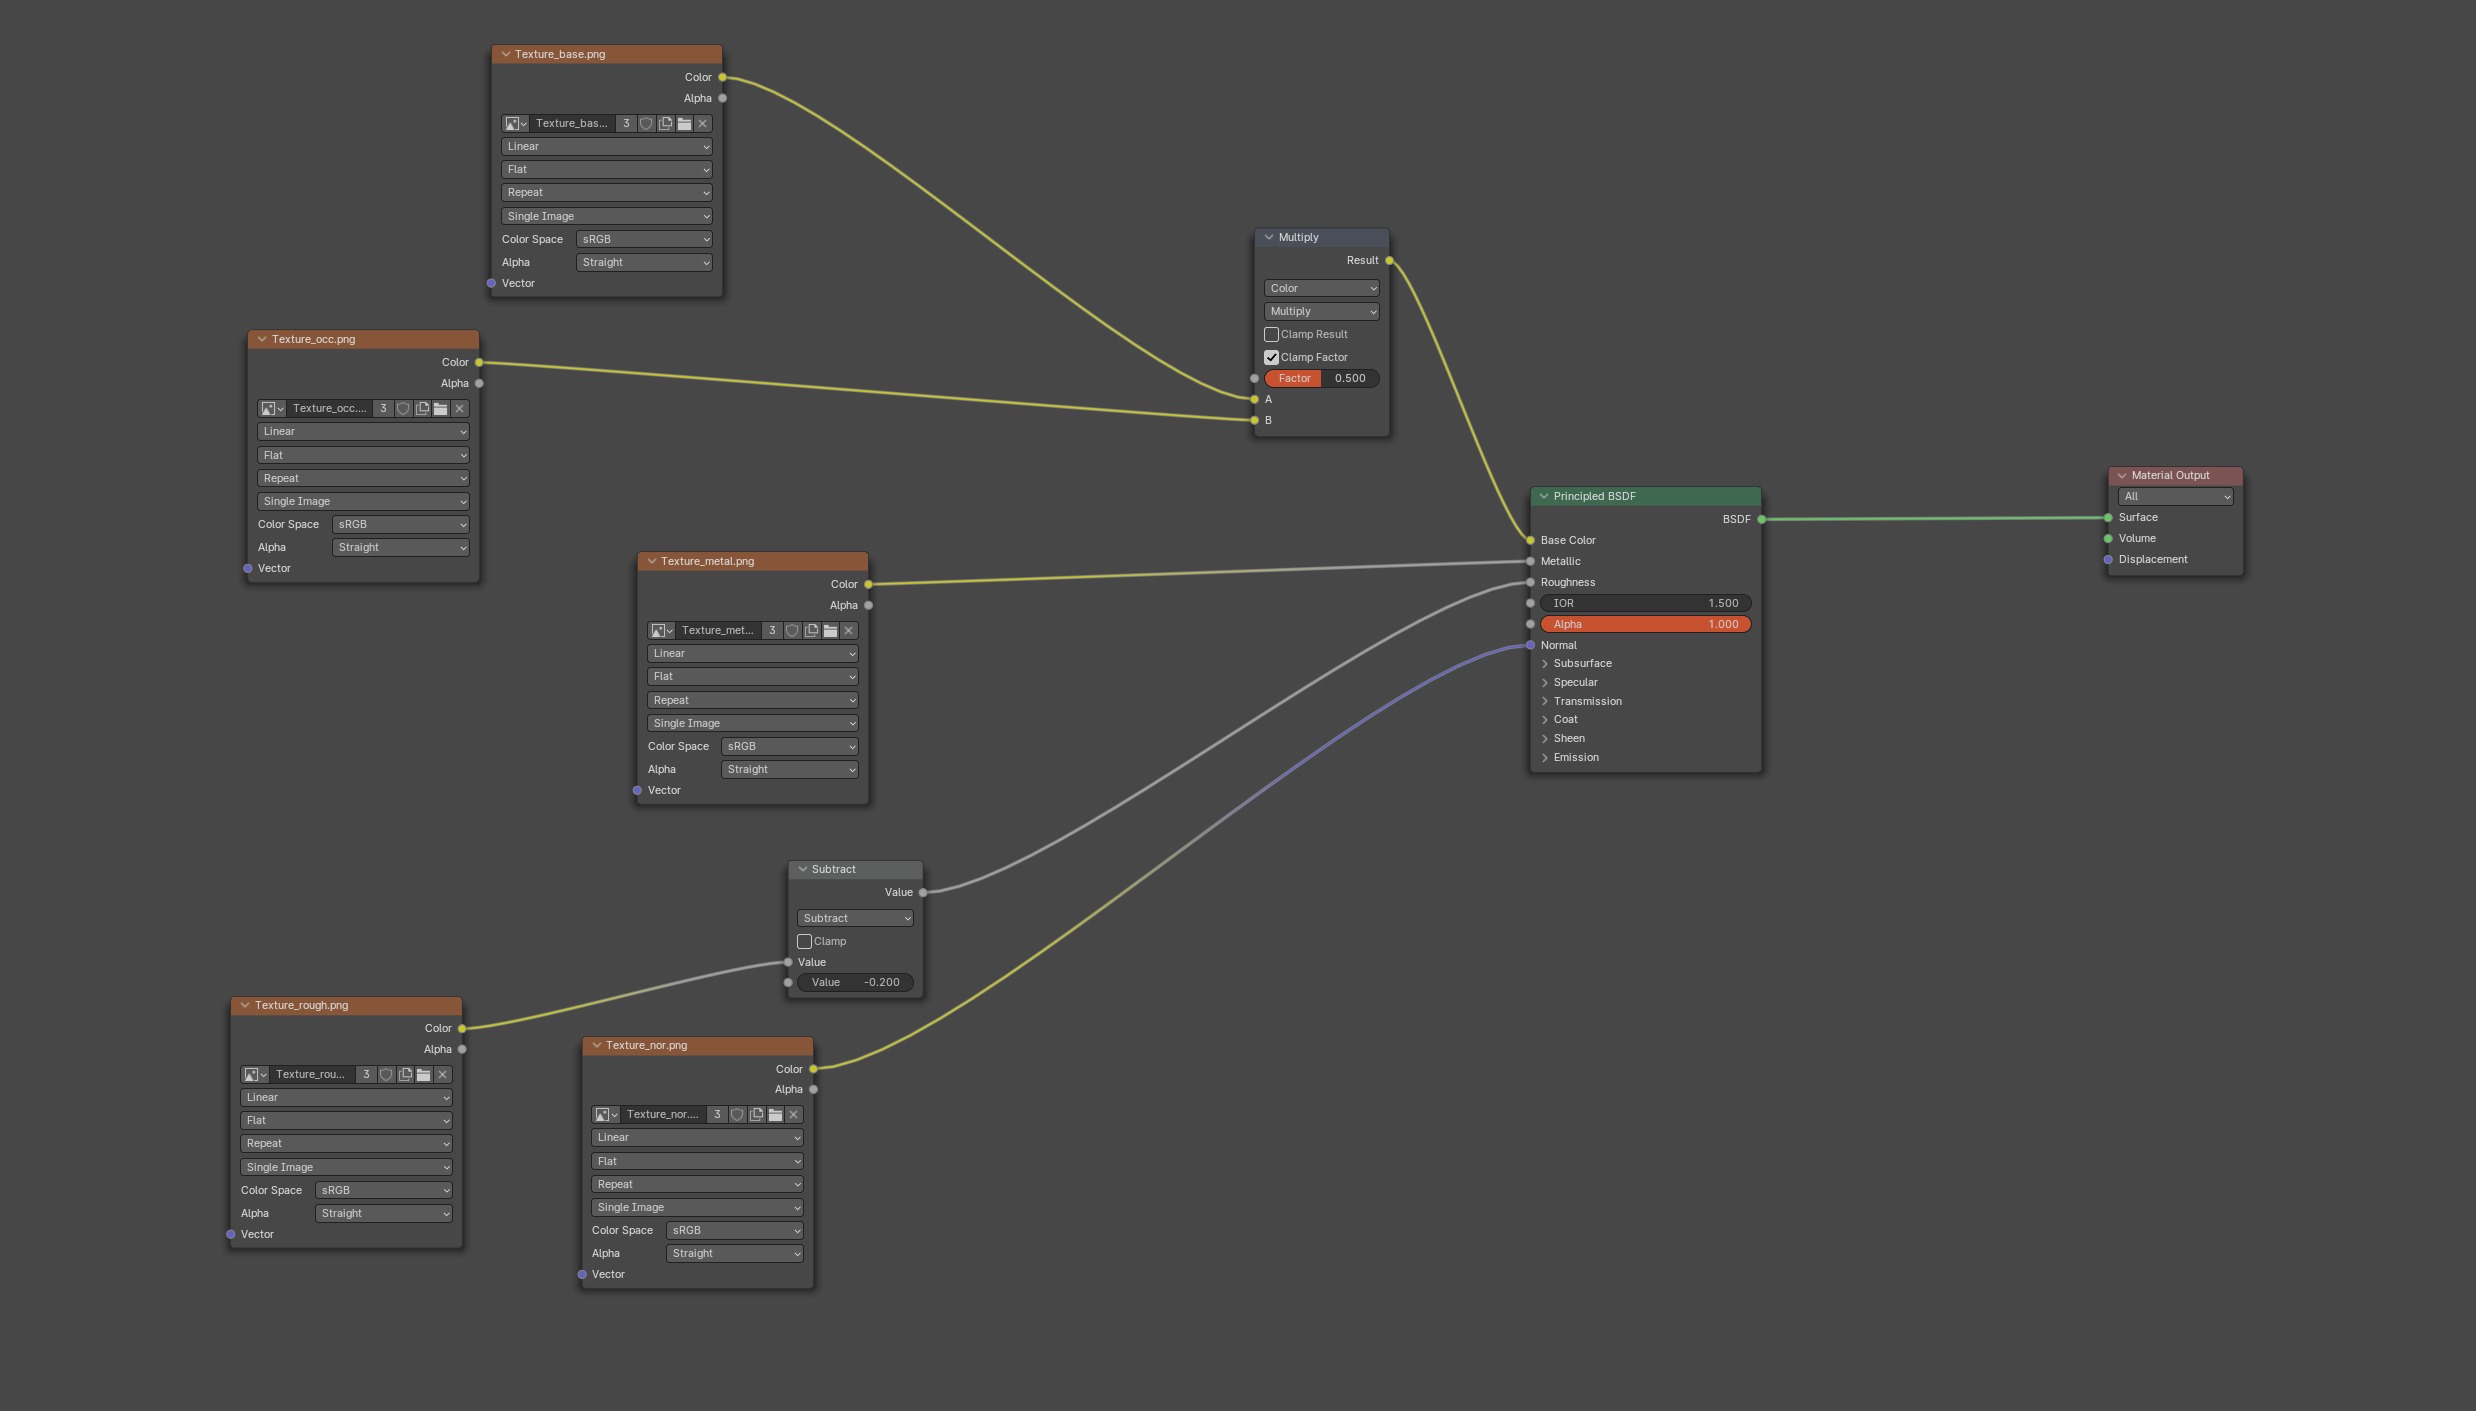This screenshot has height=1411, width=2476.
Task: Enable Clamp Result checkbox in Multiply node
Action: click(x=1271, y=335)
